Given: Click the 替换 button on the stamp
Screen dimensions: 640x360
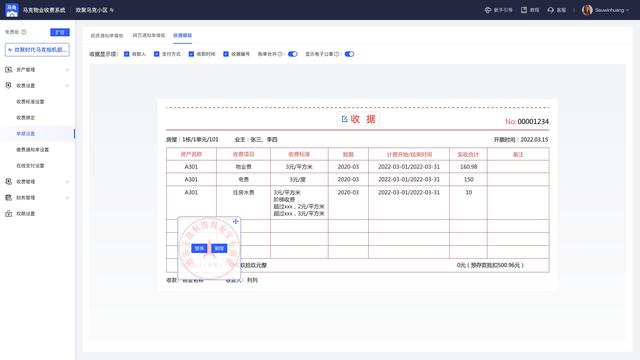Looking at the screenshot, I should click(x=199, y=248).
